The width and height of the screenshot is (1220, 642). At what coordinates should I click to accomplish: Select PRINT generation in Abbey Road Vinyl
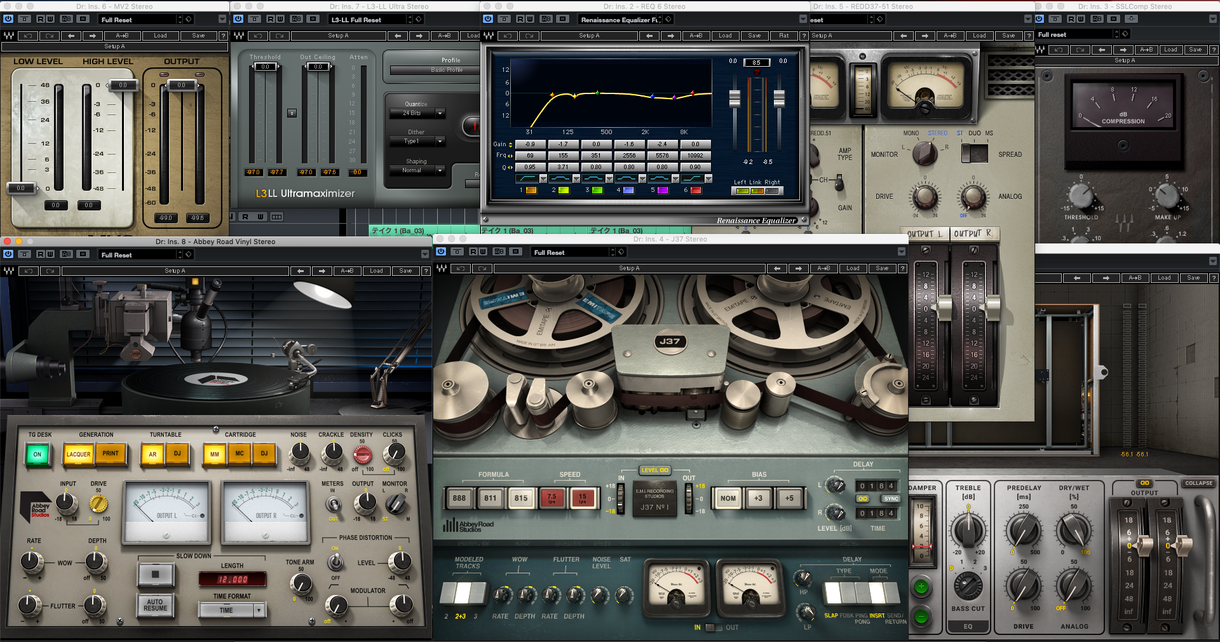111,454
